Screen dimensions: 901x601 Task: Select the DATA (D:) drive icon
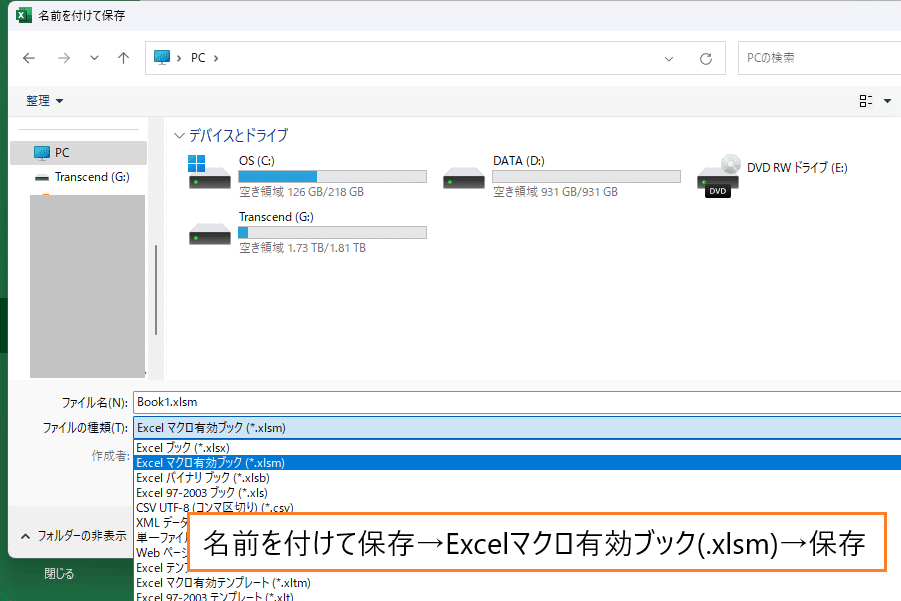pos(464,178)
